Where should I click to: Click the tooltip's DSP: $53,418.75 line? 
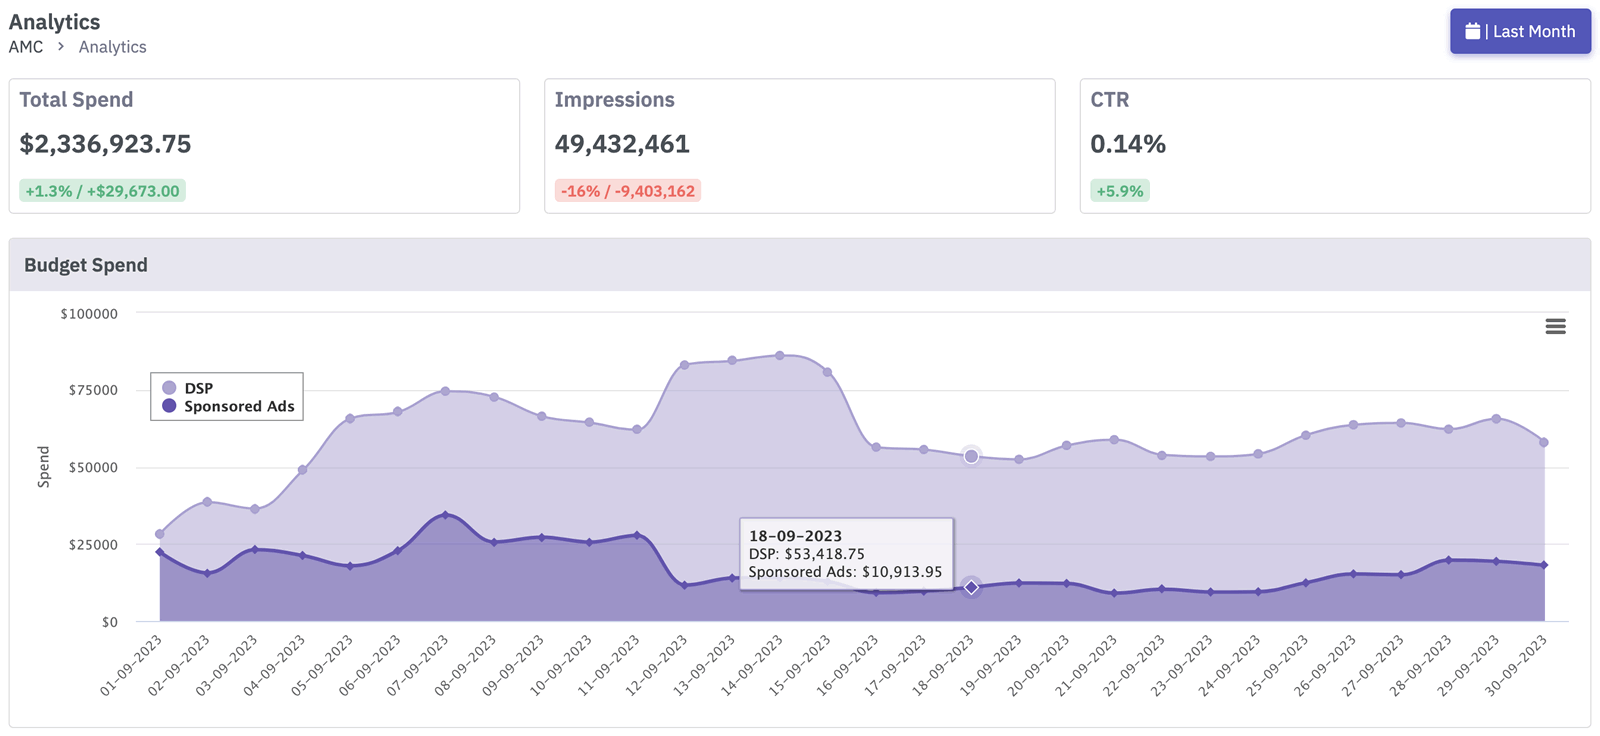coord(807,554)
